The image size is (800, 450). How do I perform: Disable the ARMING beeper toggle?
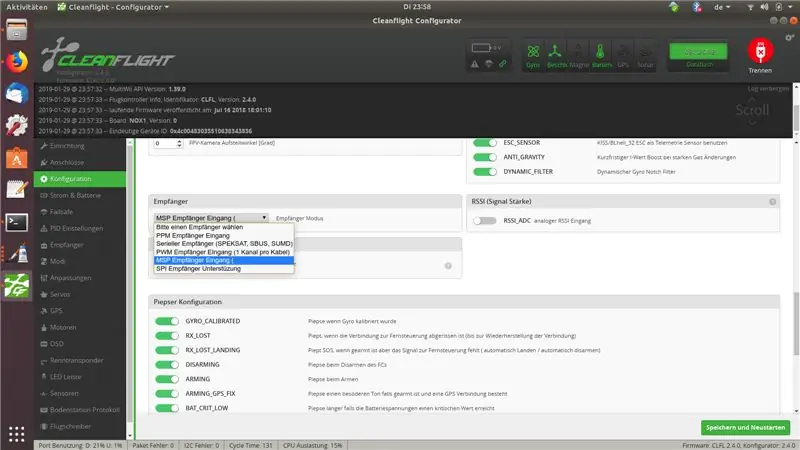click(x=167, y=379)
